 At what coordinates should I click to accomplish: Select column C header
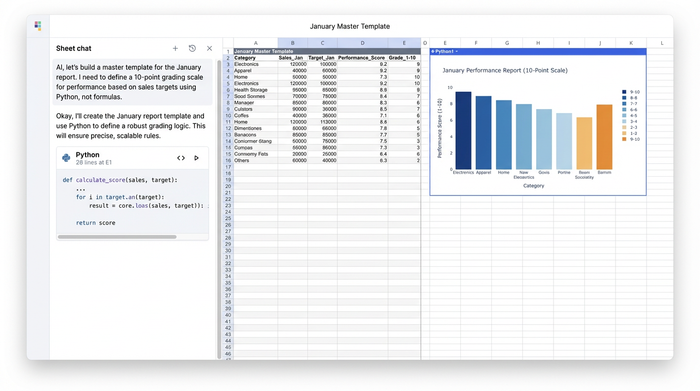tap(322, 43)
